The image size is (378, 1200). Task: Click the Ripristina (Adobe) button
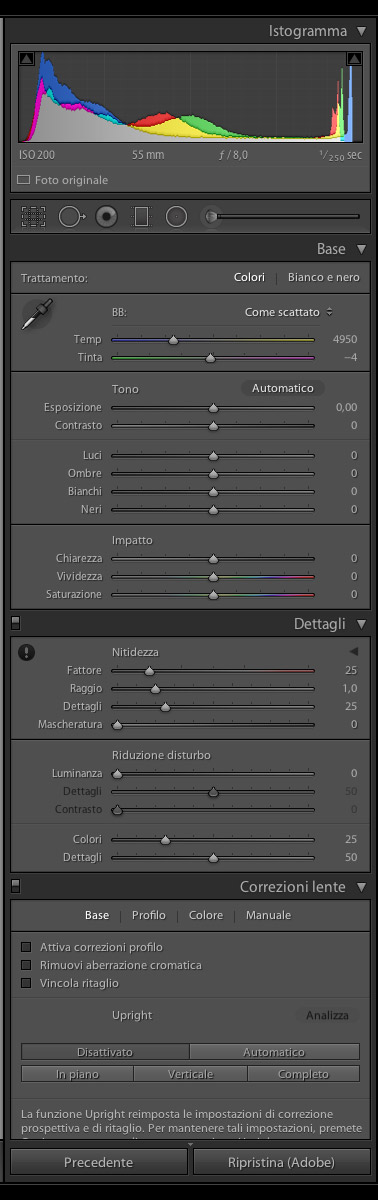(281, 1162)
